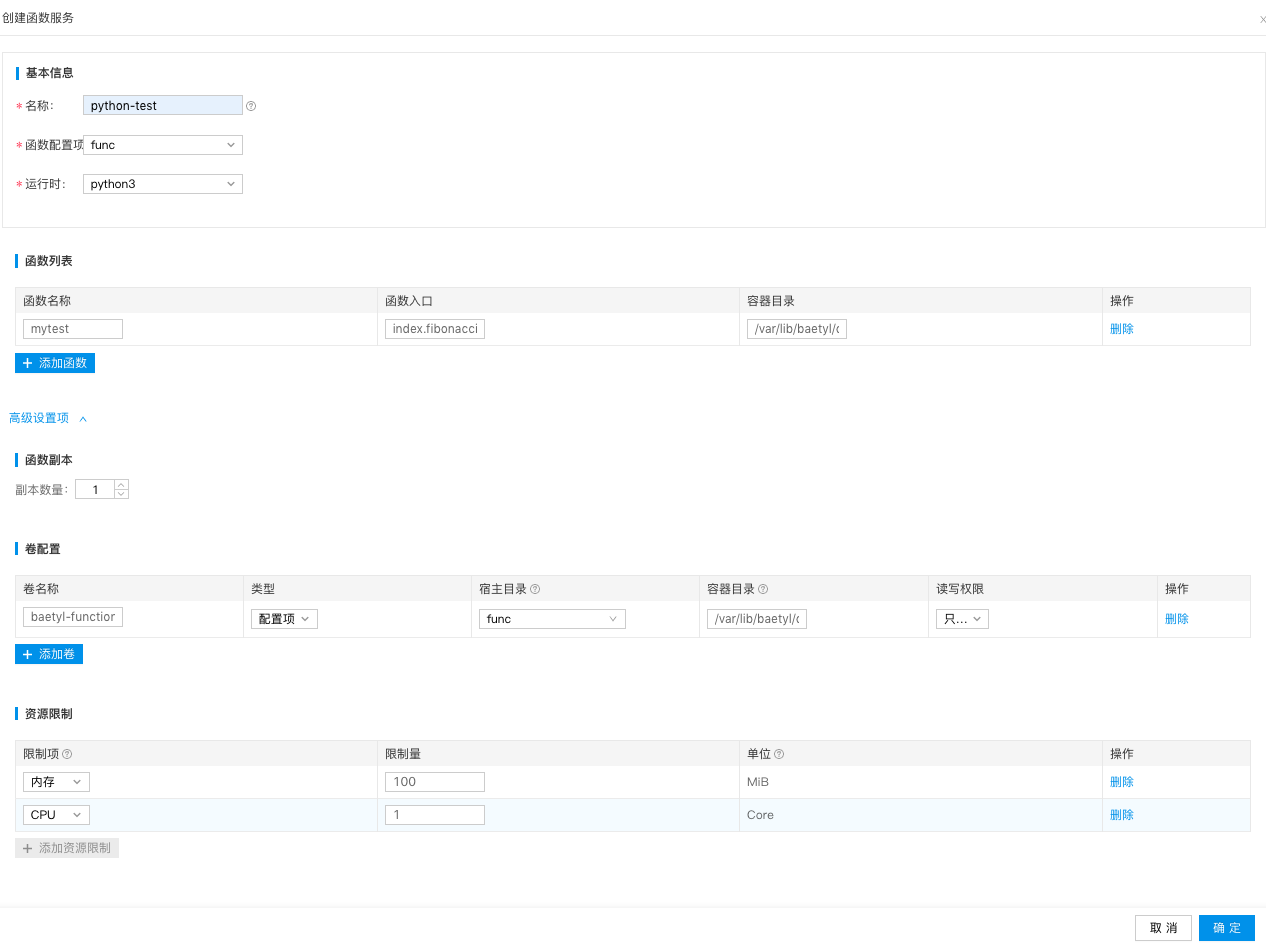The image size is (1266, 945).
Task: Click the 内存 limit amount field showing 100
Action: pos(435,782)
